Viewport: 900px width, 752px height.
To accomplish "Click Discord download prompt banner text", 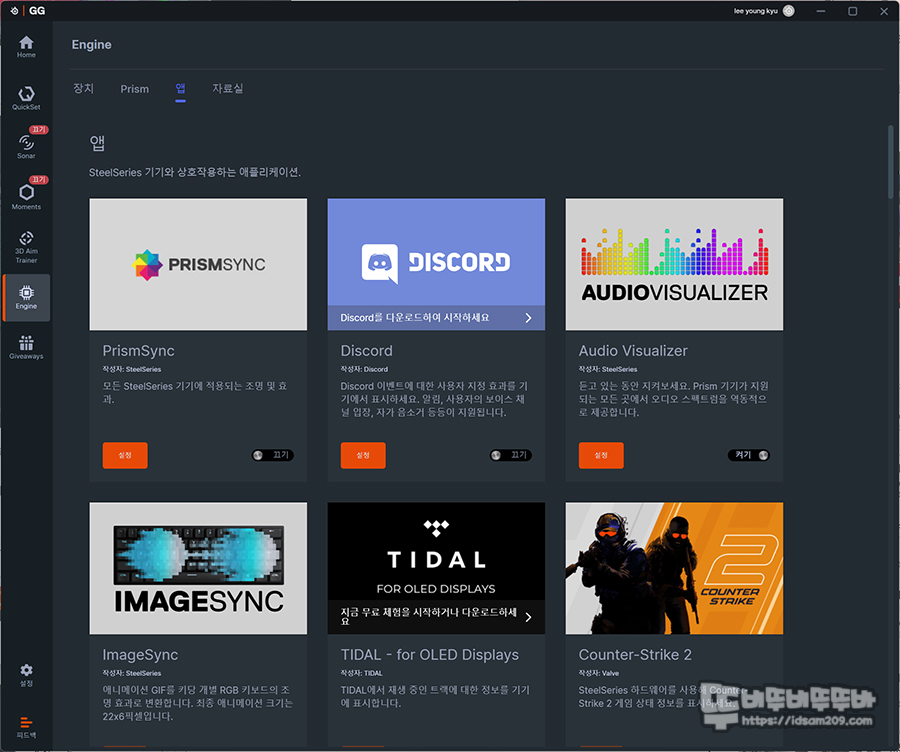I will [x=414, y=317].
